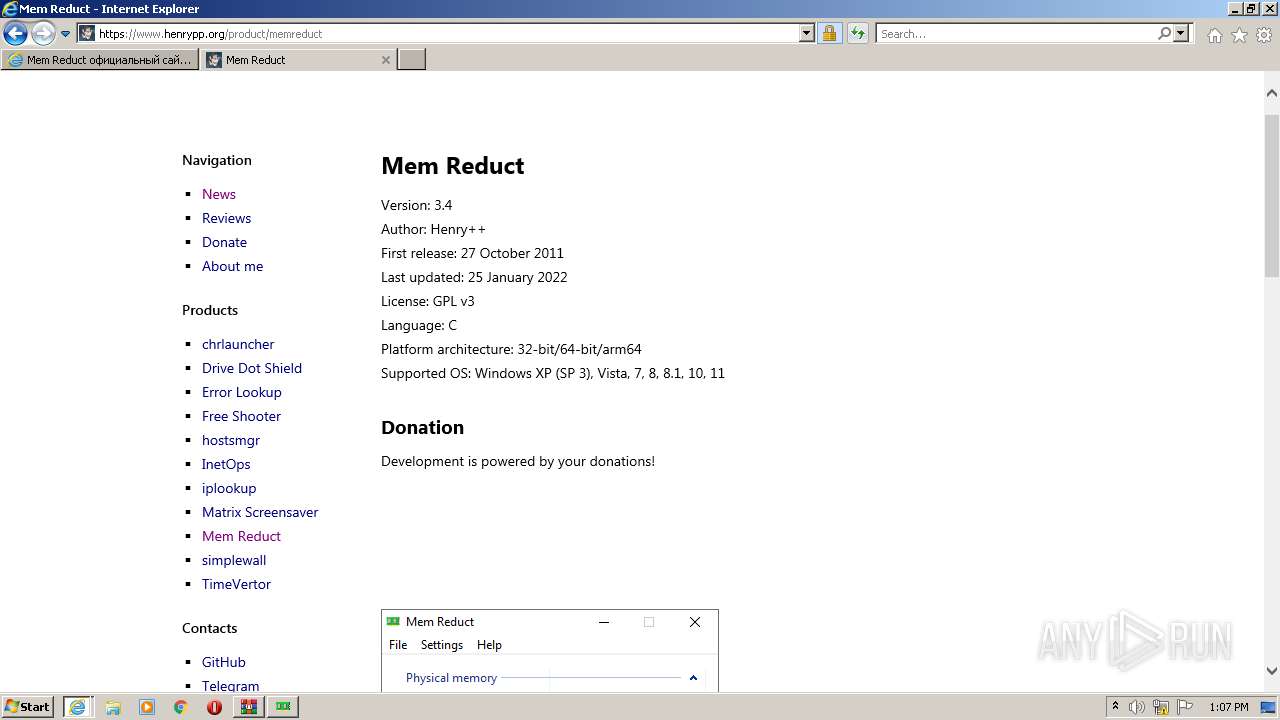Click Help menu in Mem Reduct preview image

pyautogui.click(x=489, y=645)
